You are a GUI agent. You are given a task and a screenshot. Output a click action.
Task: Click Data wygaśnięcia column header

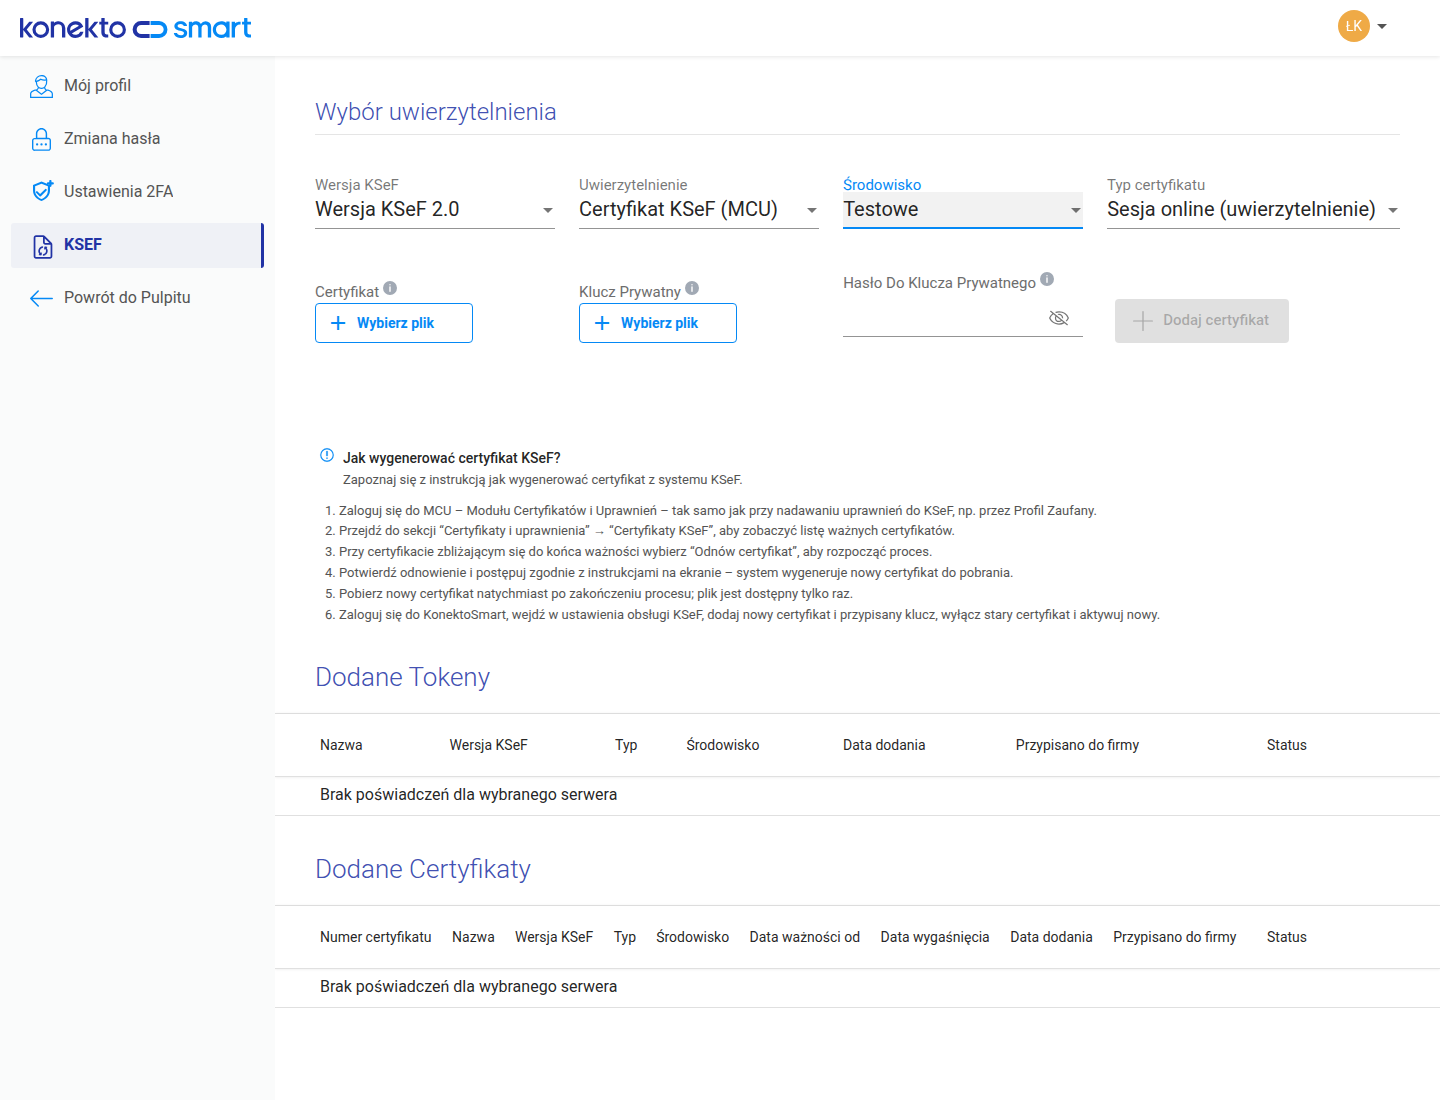click(935, 937)
